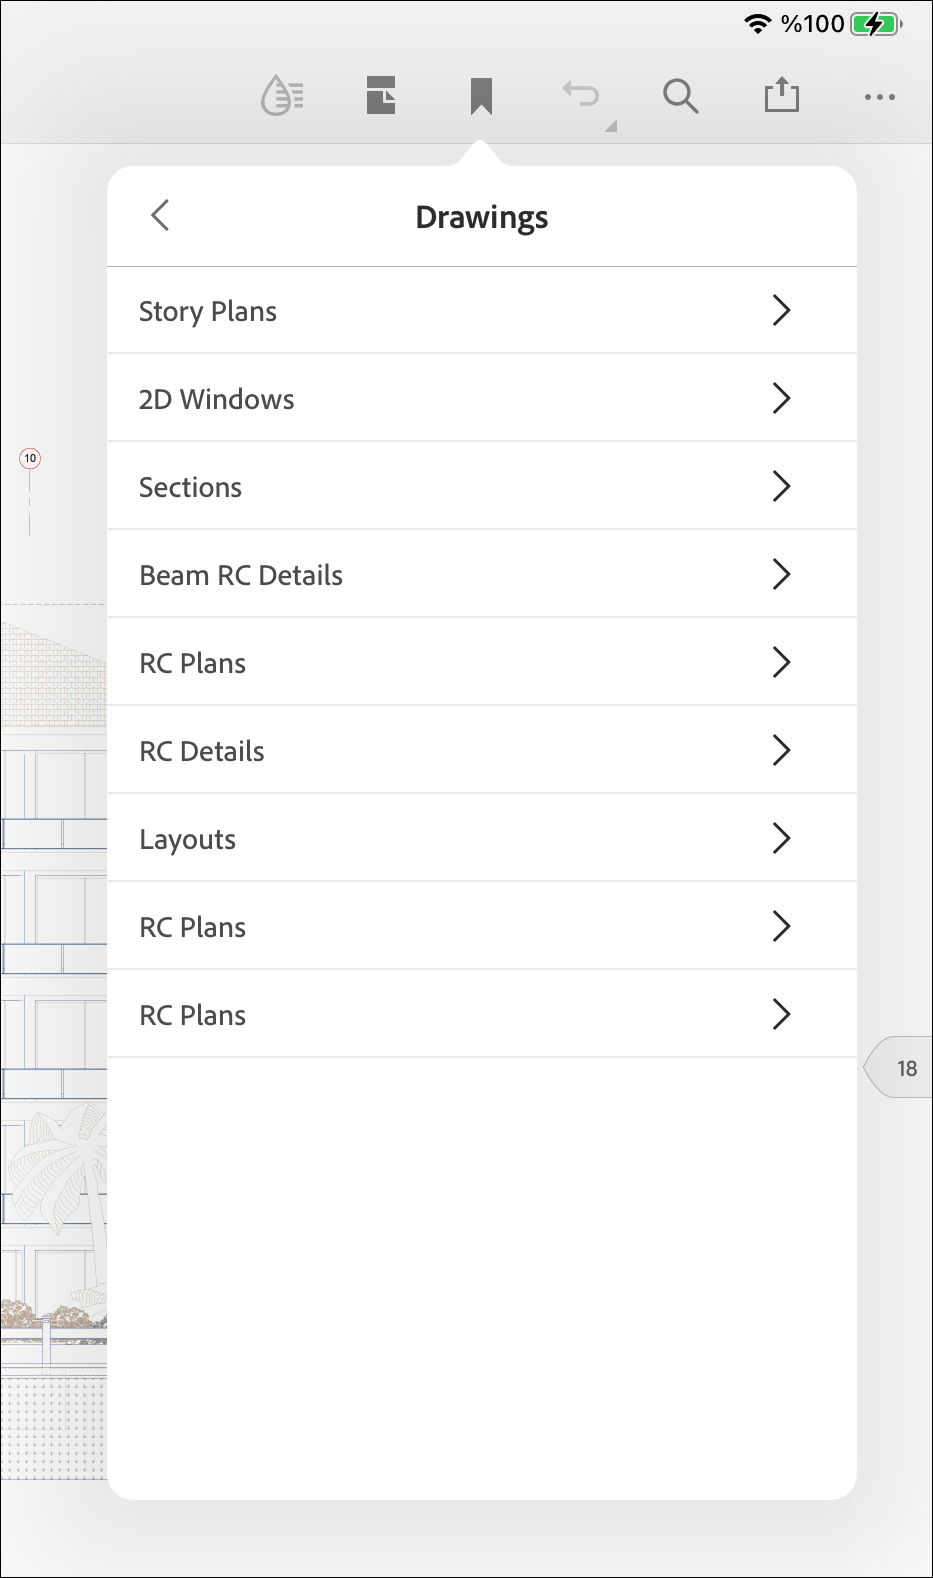This screenshot has width=933, height=1578.
Task: Expand the 2D Windows chevron
Action: (x=781, y=399)
